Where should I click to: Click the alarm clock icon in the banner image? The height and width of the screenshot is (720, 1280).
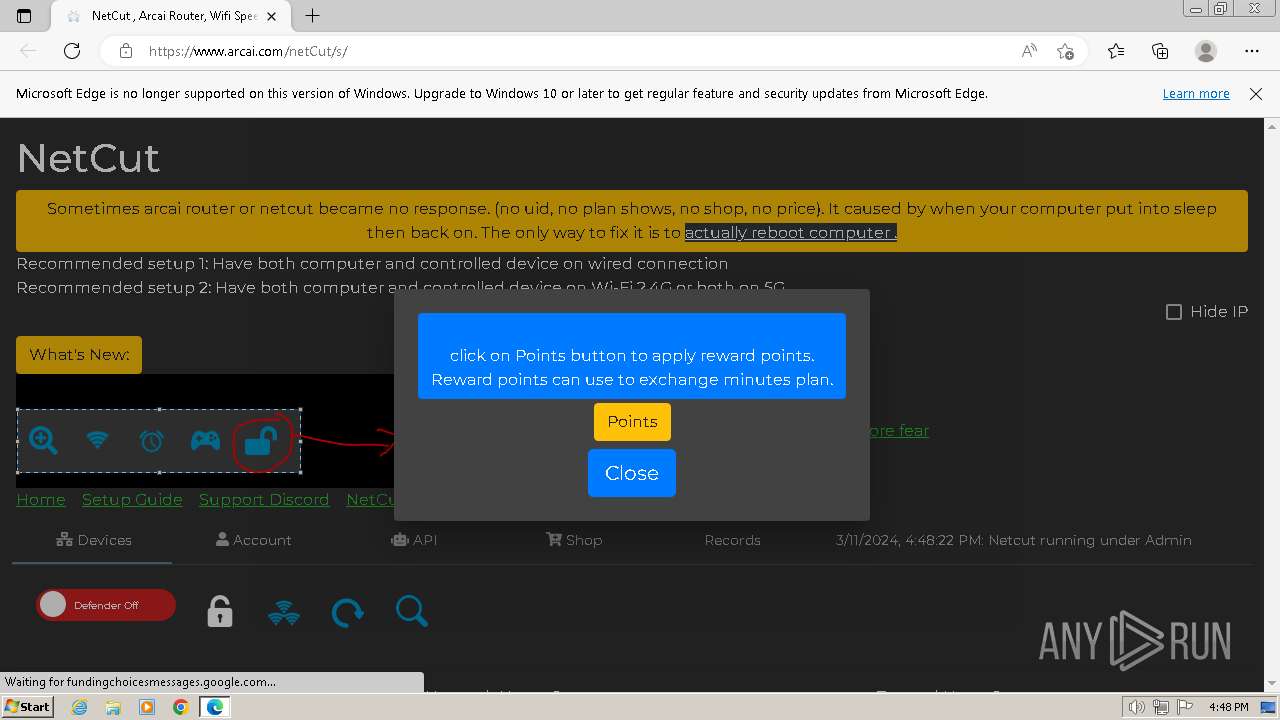151,440
